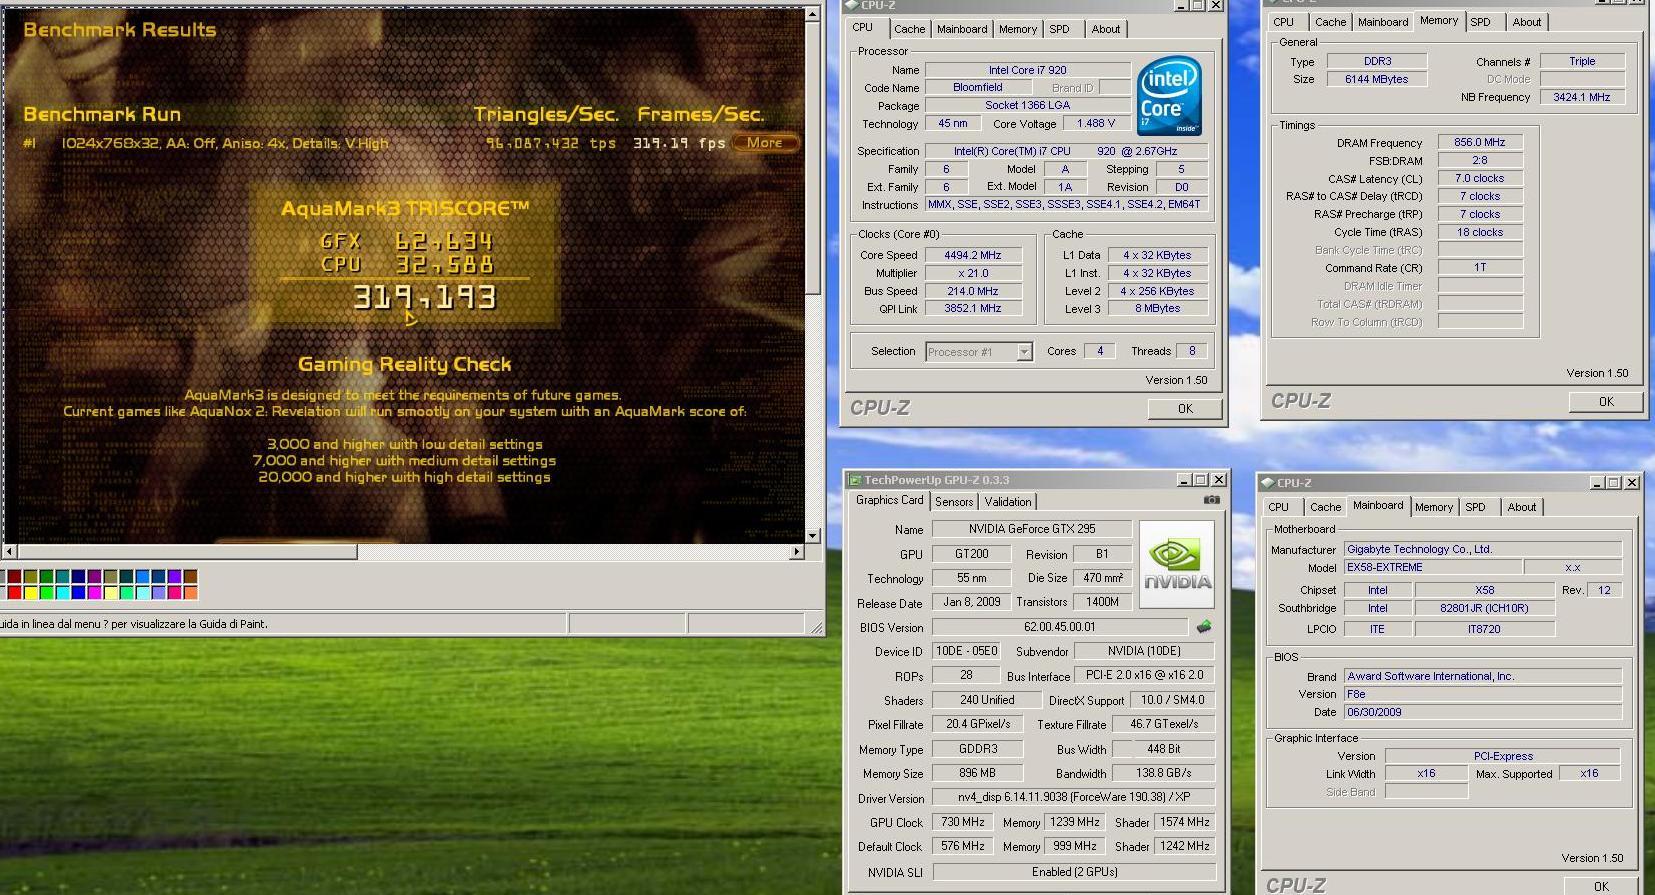This screenshot has height=895, width=1655.
Task: Minimize the GPU-Z window
Action: [1184, 480]
